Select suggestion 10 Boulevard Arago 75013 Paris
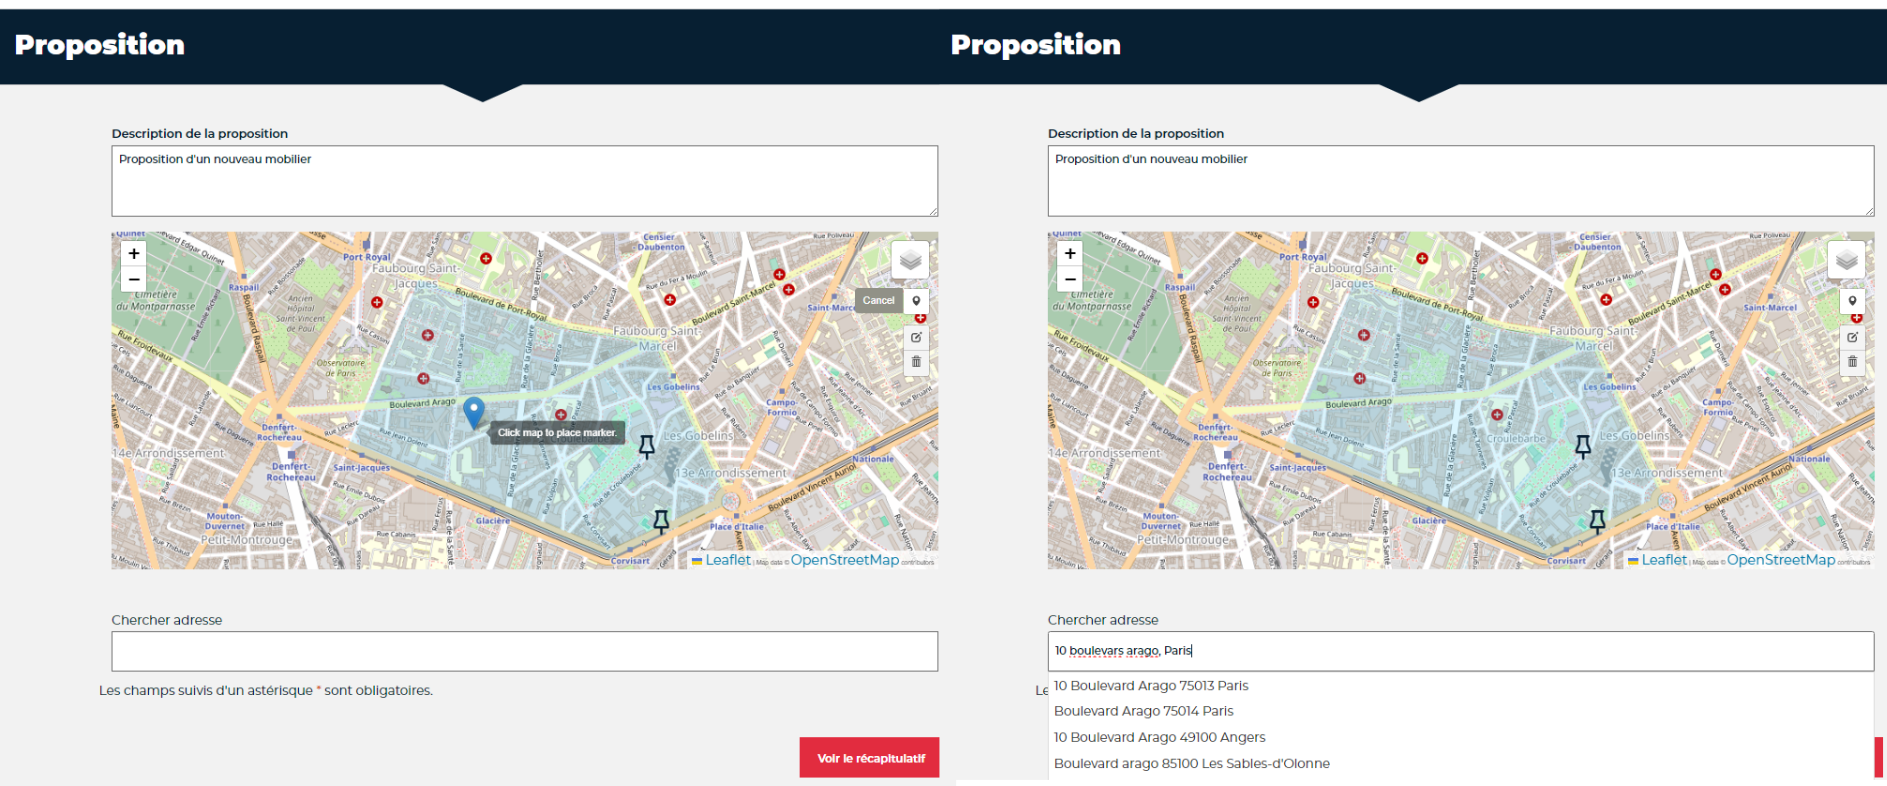Viewport: 1887px width, 786px height. pos(1151,686)
